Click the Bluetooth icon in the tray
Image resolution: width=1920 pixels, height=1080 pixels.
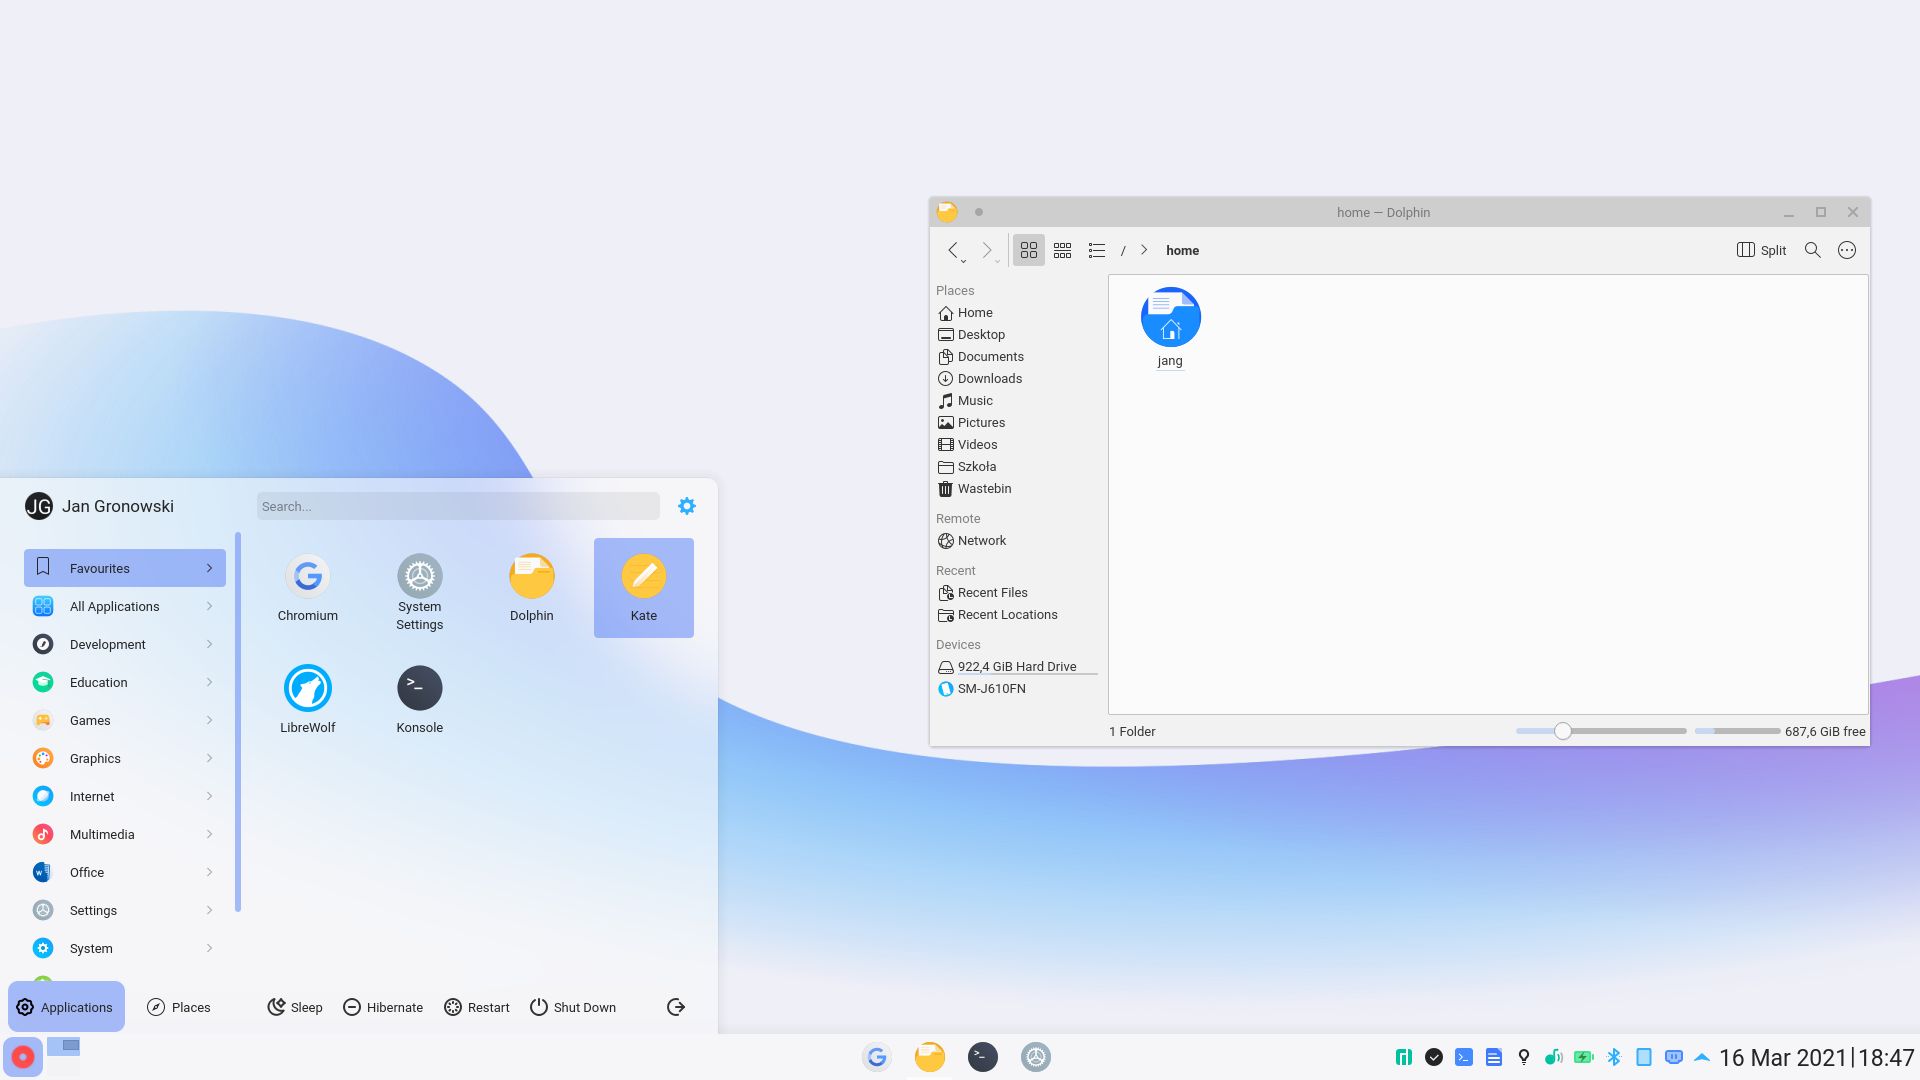pyautogui.click(x=1614, y=1056)
